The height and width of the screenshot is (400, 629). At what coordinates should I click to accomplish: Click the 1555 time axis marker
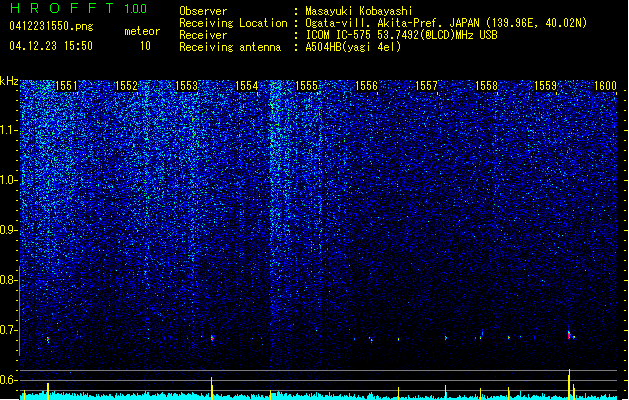tap(306, 86)
